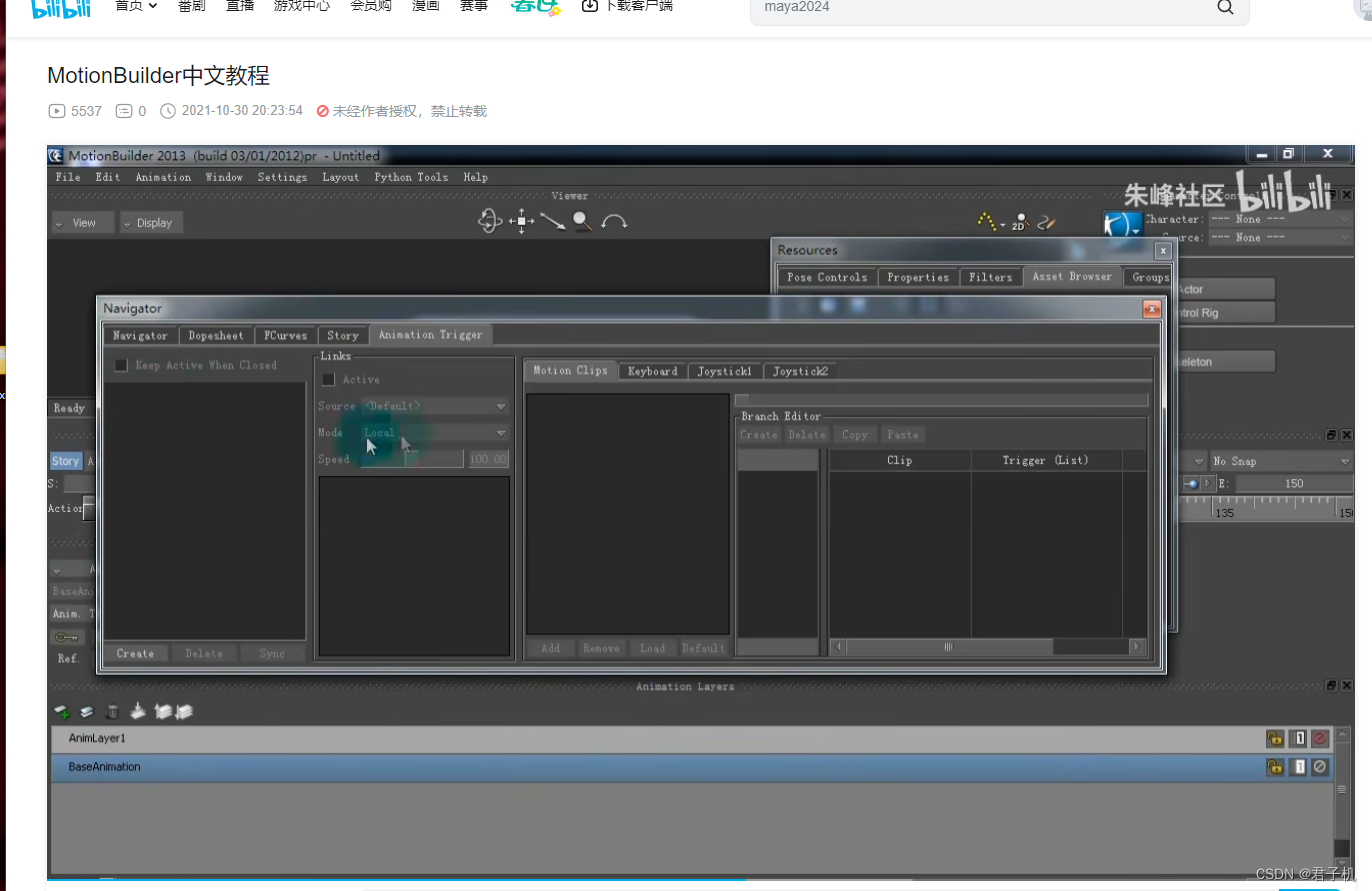
Task: Open the Source Default dropdown
Action: click(435, 405)
